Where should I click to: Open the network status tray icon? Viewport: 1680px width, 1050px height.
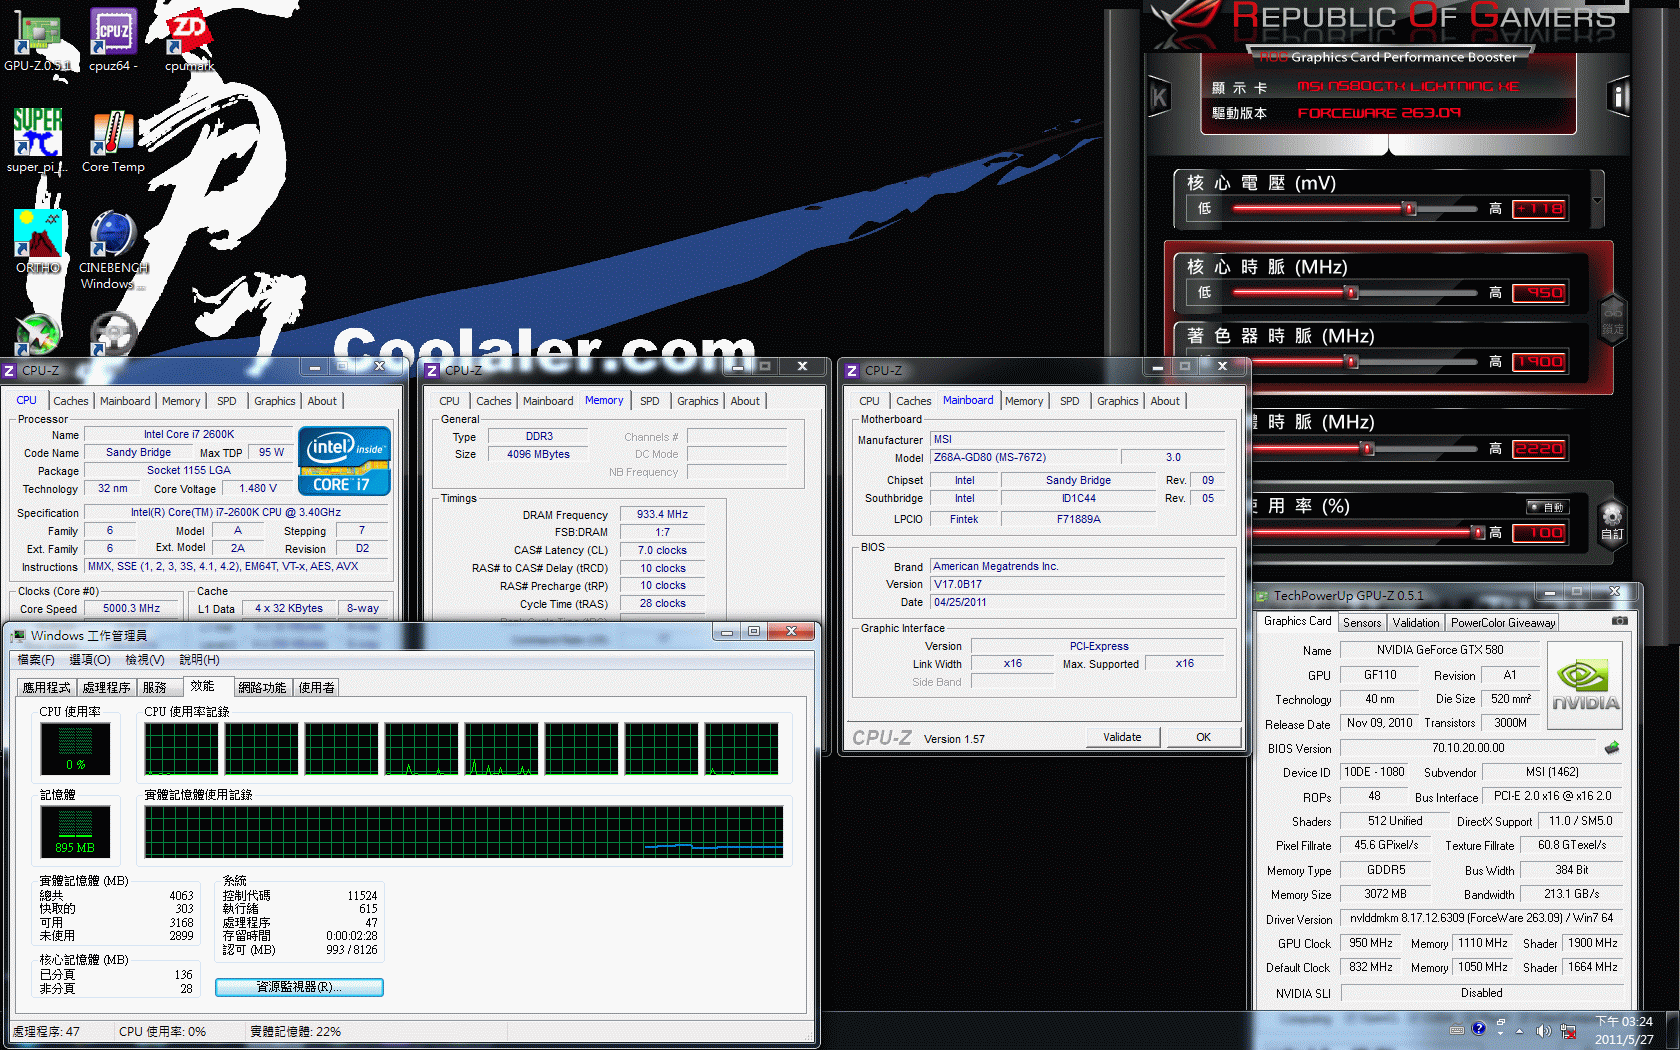[x=1568, y=1030]
